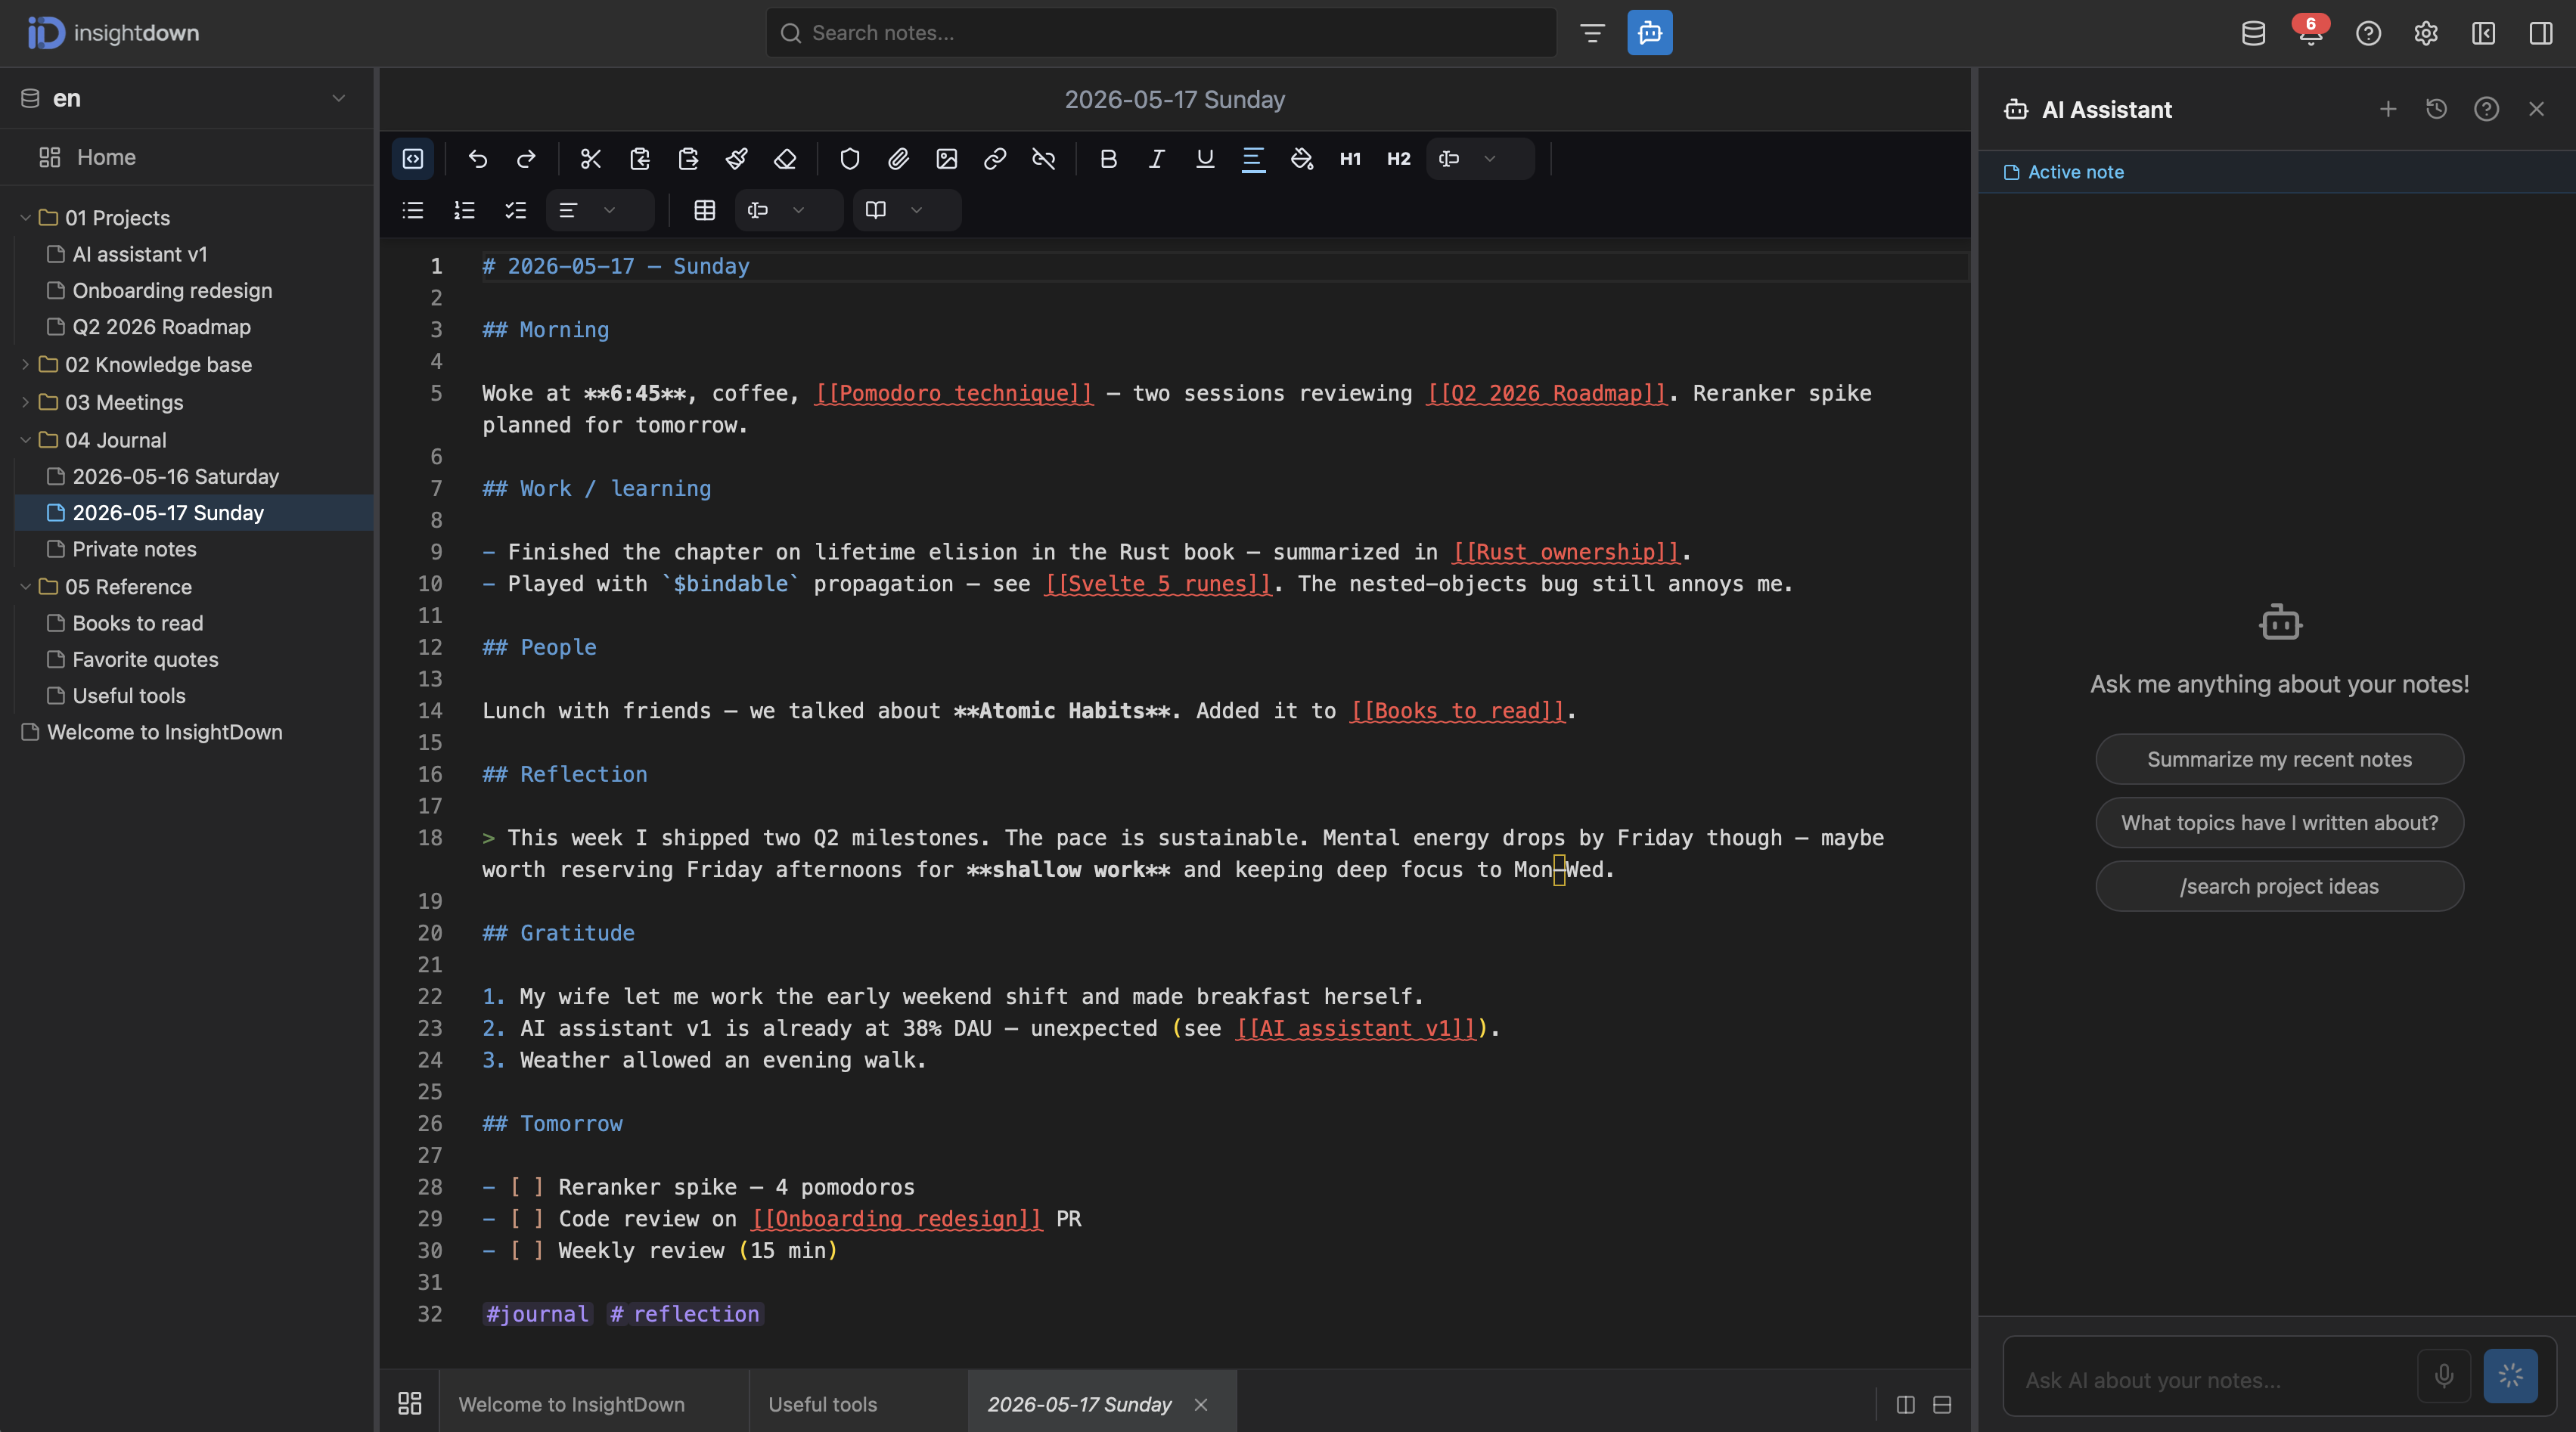Toggle the left sidebar panel

[x=2484, y=33]
